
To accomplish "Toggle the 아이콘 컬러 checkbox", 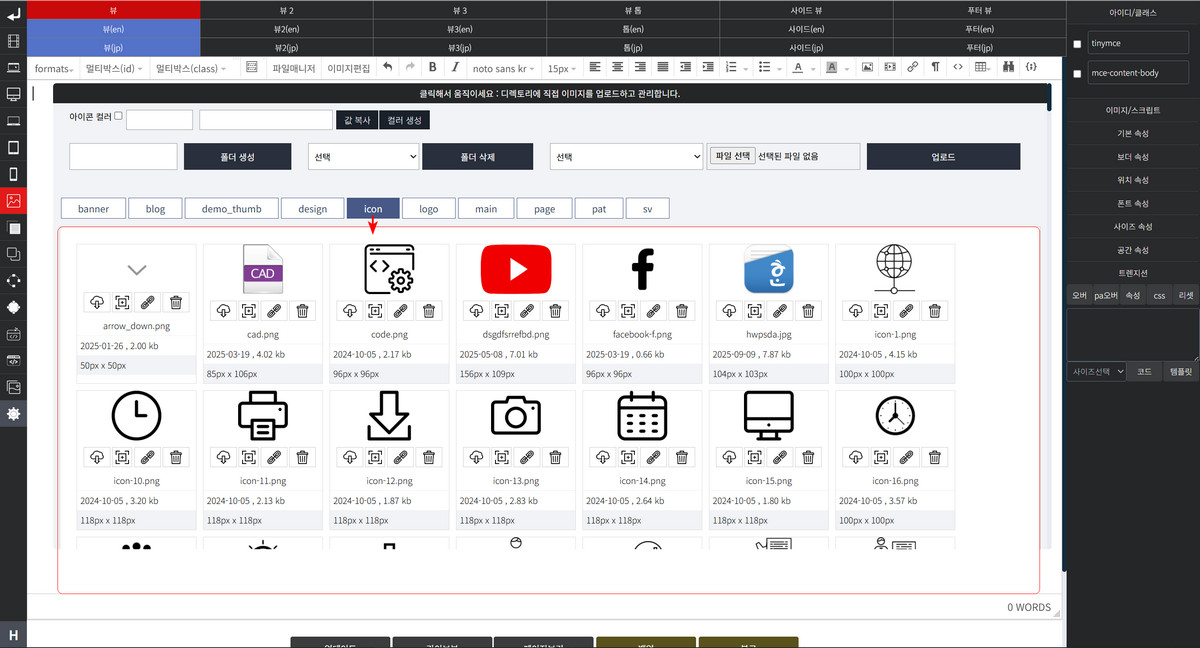I will click(118, 116).
